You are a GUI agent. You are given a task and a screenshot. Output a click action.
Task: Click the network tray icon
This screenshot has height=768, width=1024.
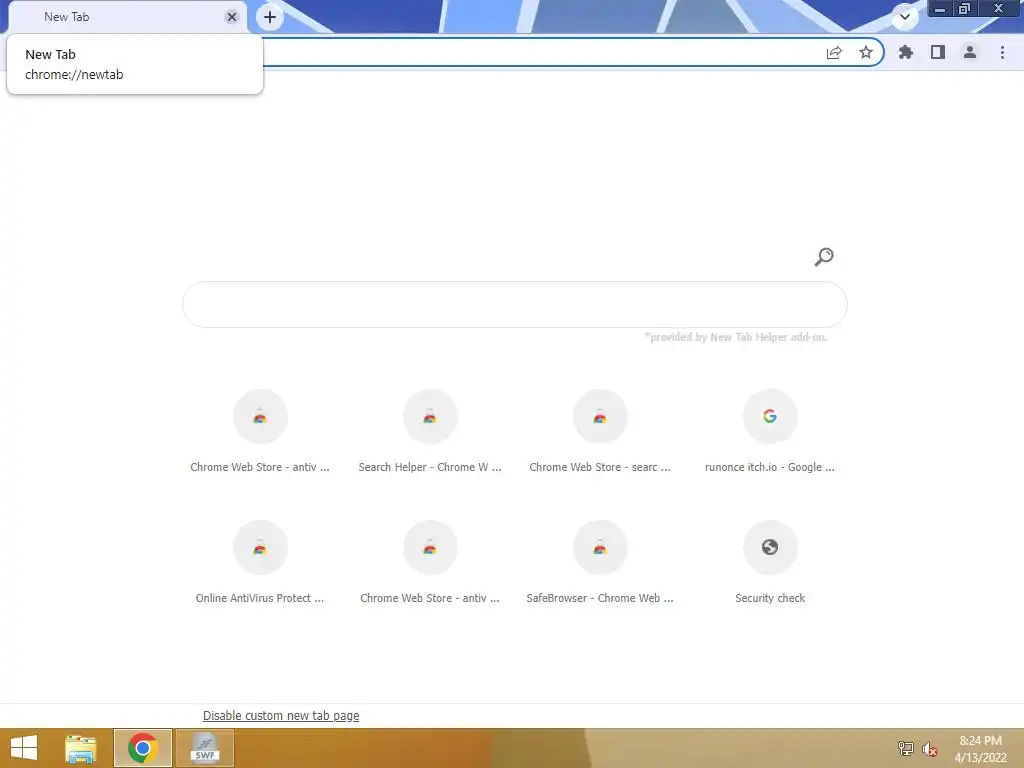tap(905, 749)
